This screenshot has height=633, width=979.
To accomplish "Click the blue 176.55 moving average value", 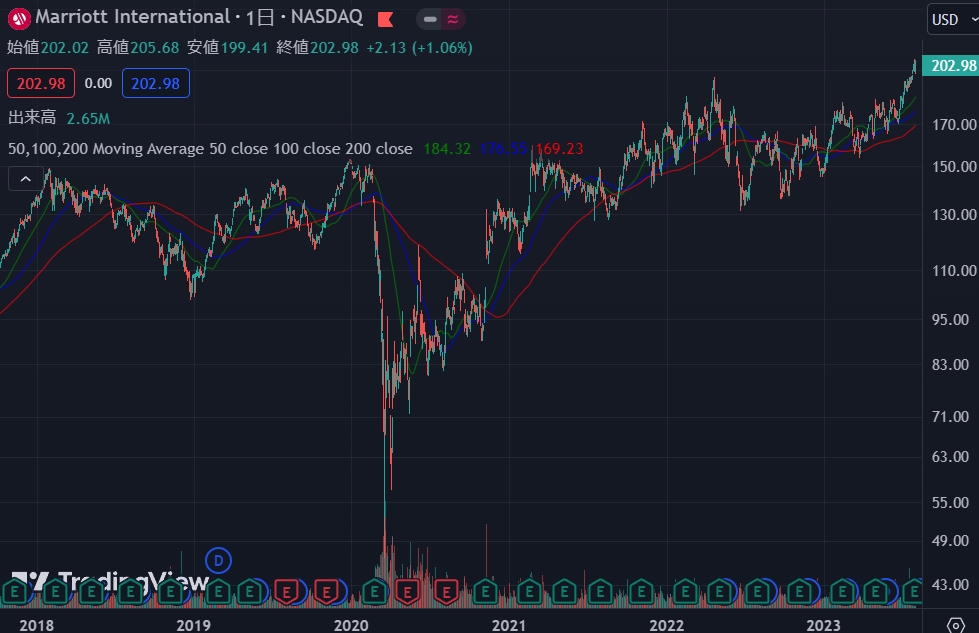I will [503, 149].
